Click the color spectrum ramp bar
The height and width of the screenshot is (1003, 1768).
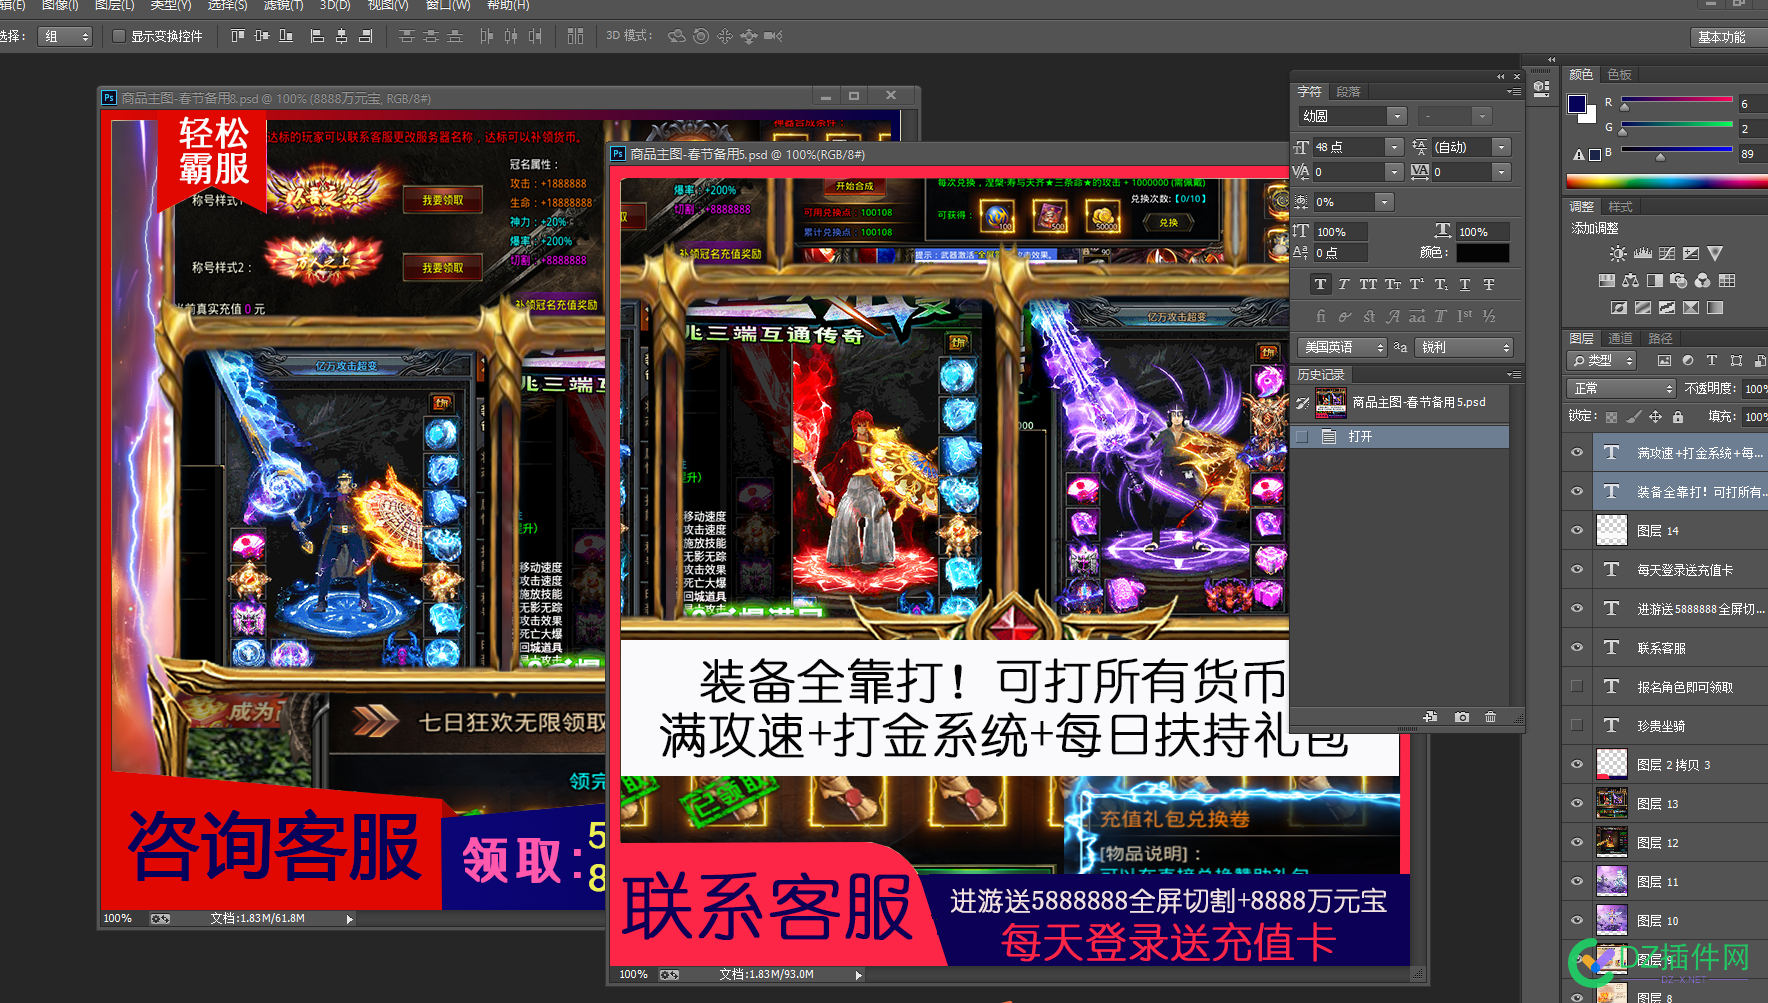point(1667,182)
